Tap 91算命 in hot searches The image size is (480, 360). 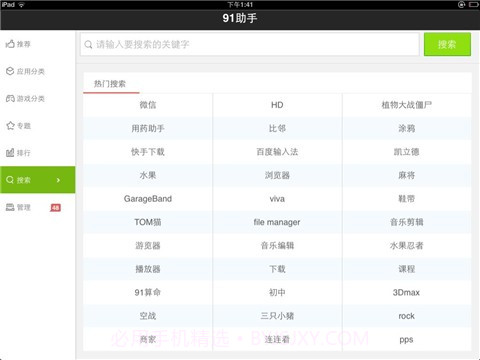148,292
